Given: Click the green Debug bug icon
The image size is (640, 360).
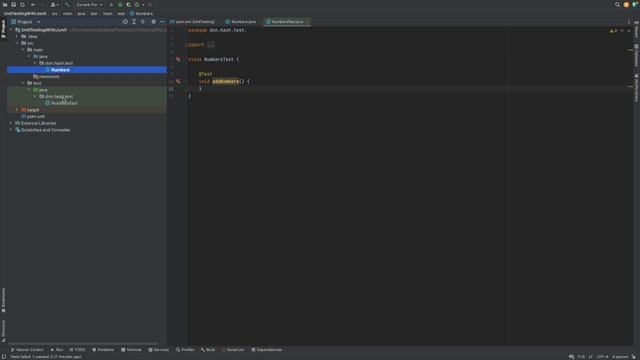Looking at the screenshot, I should click(120, 4).
